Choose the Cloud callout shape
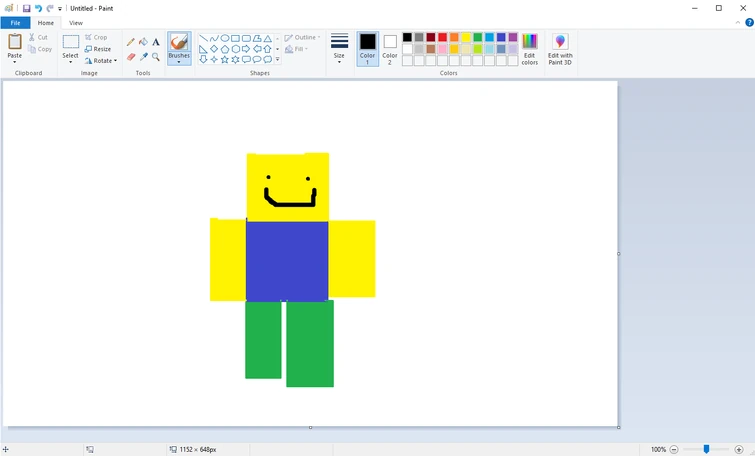This screenshot has height=456, width=755. point(267,59)
